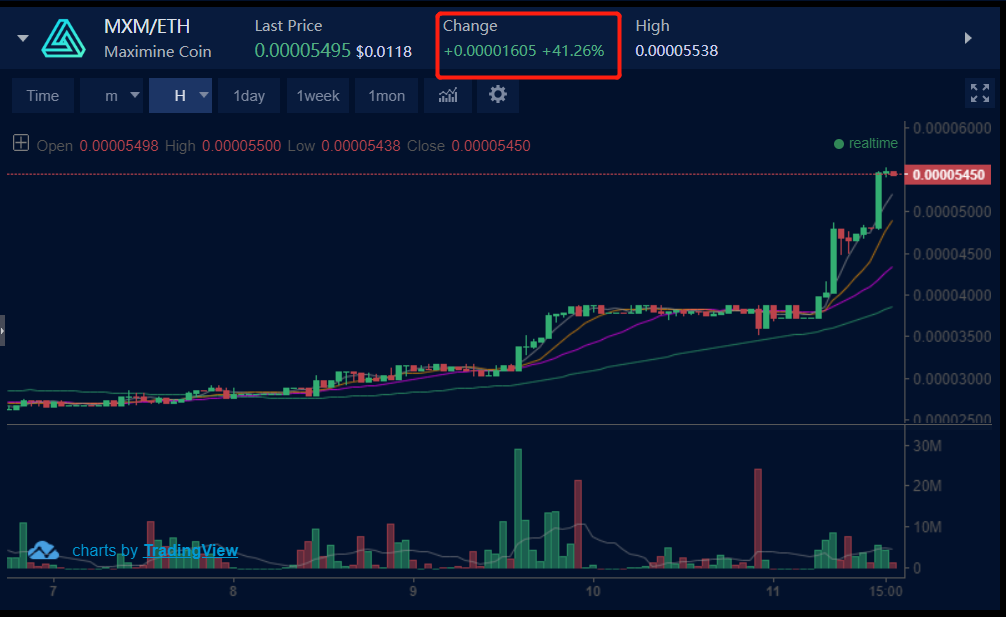Click the red 0.00005450 price label
Viewport: 1006px width, 617px height.
(948, 174)
